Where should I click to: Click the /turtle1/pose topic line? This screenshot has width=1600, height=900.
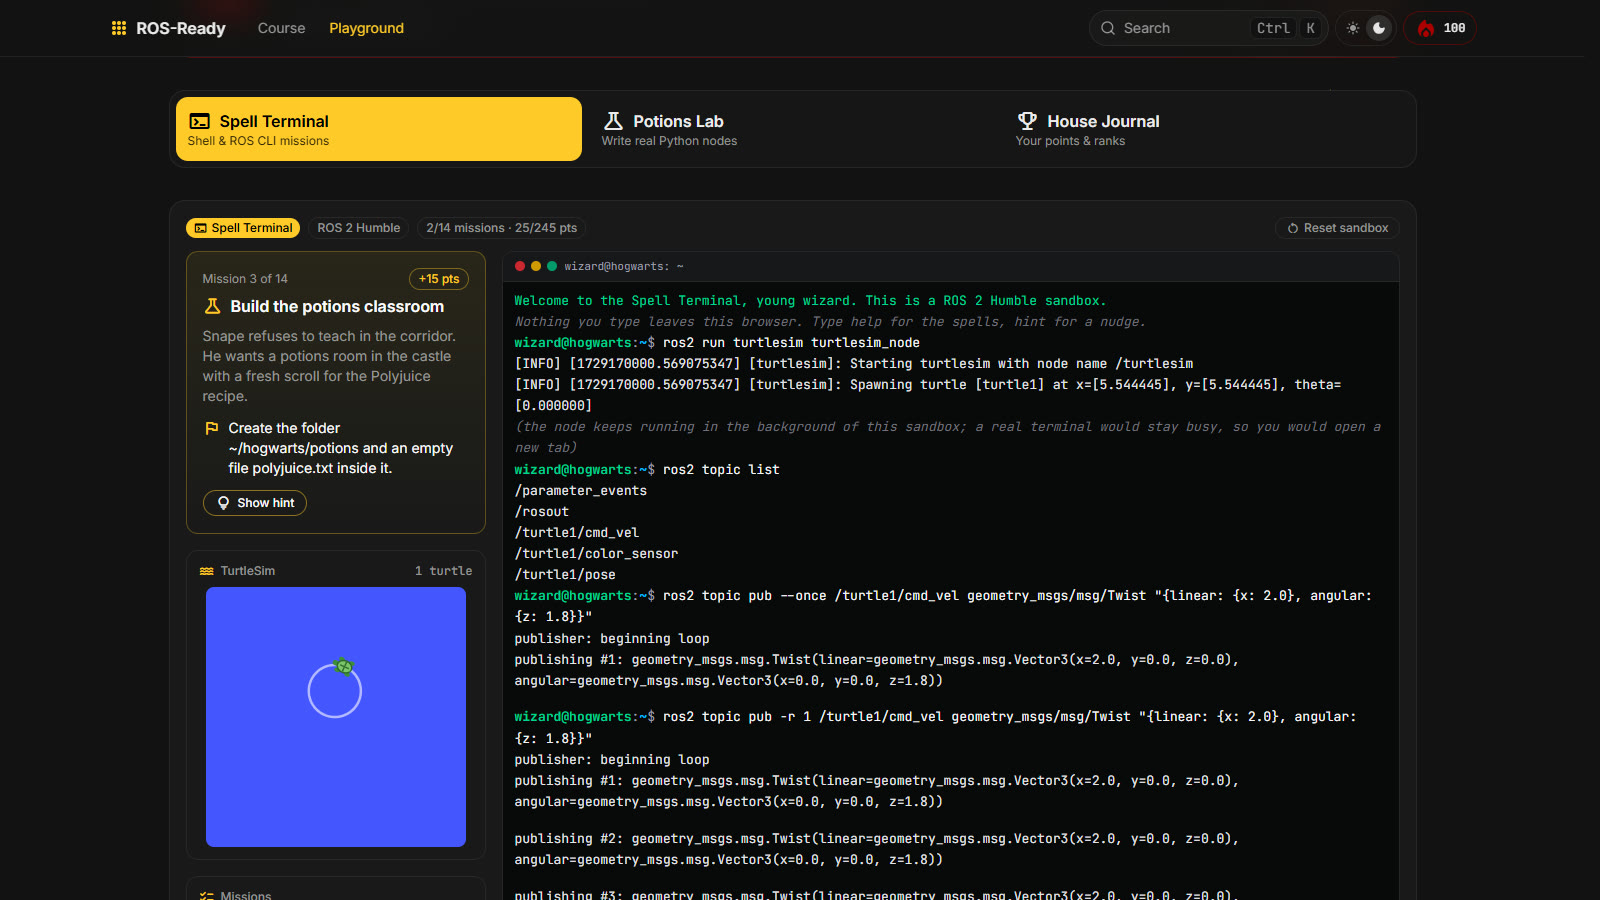click(x=565, y=575)
